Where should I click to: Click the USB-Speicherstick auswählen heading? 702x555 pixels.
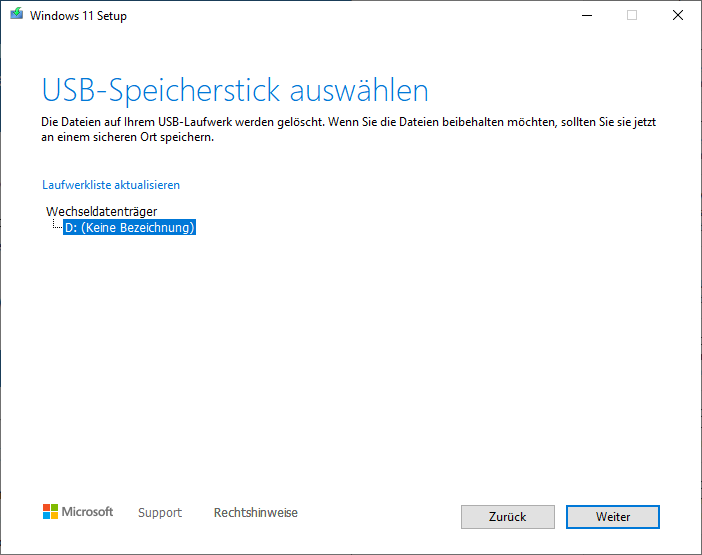[235, 91]
